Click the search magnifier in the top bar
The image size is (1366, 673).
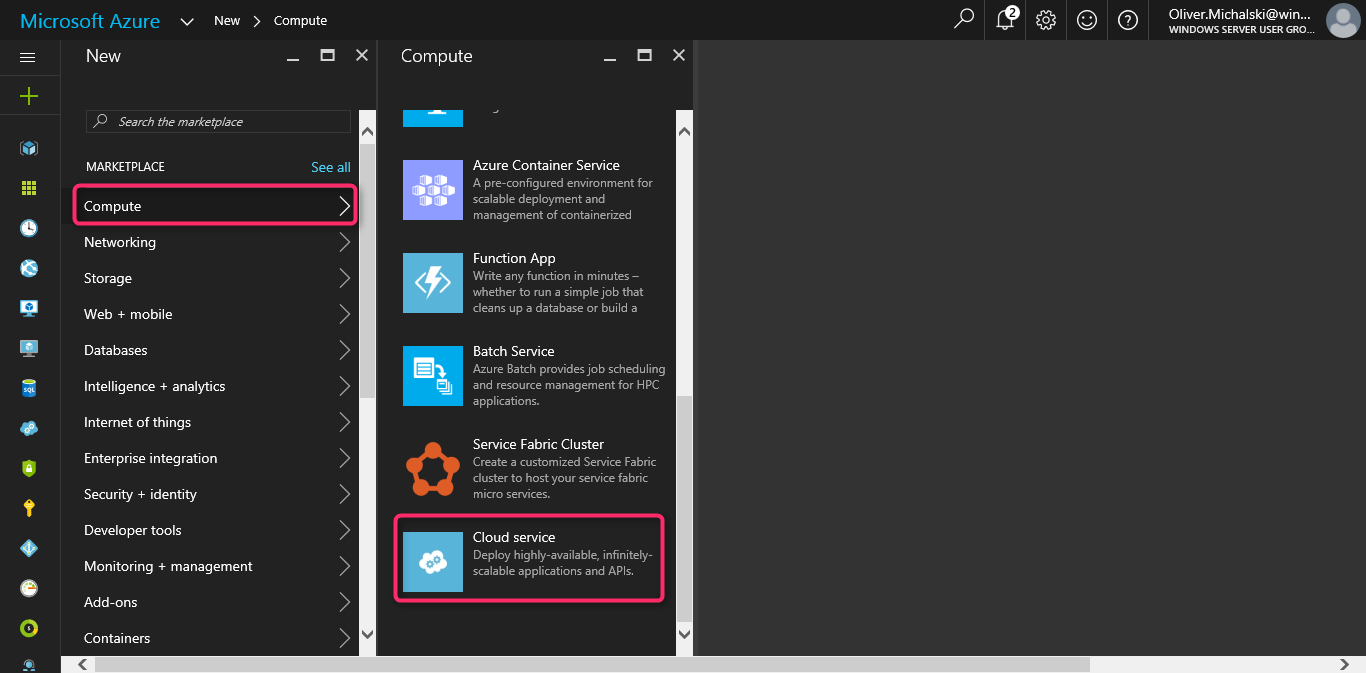(964, 19)
